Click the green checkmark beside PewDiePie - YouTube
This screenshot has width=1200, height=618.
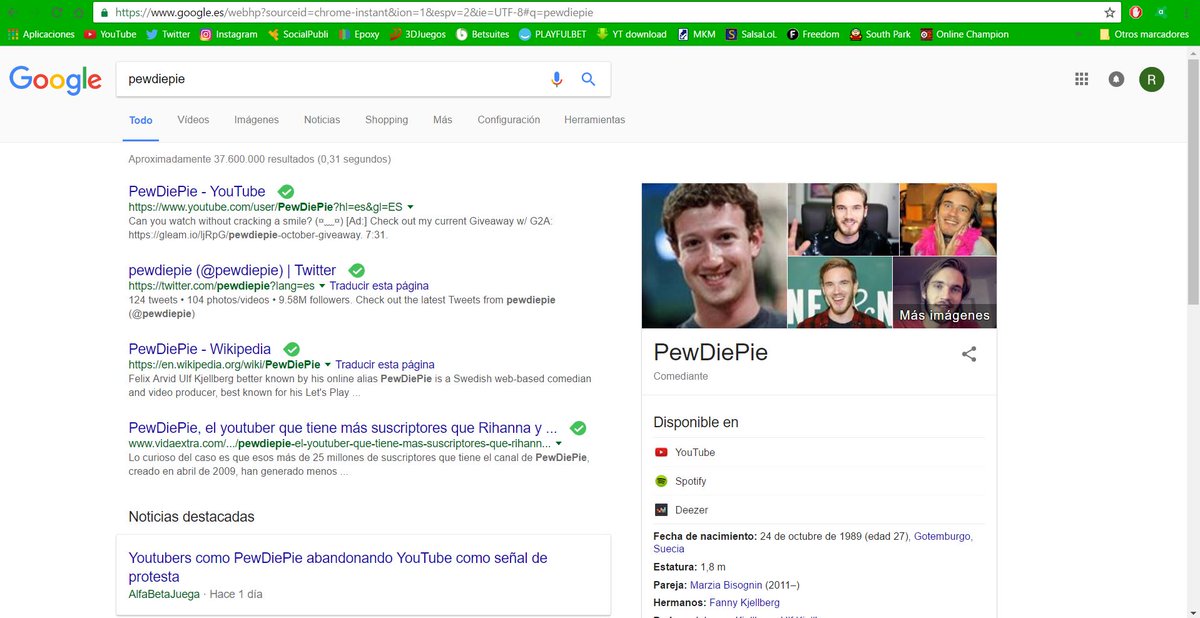(285, 191)
